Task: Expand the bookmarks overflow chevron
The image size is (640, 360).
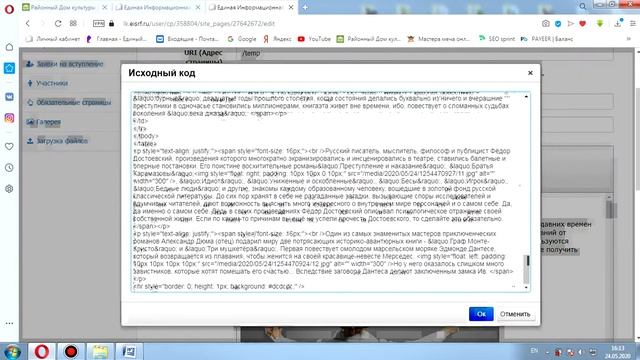Action: tap(629, 39)
